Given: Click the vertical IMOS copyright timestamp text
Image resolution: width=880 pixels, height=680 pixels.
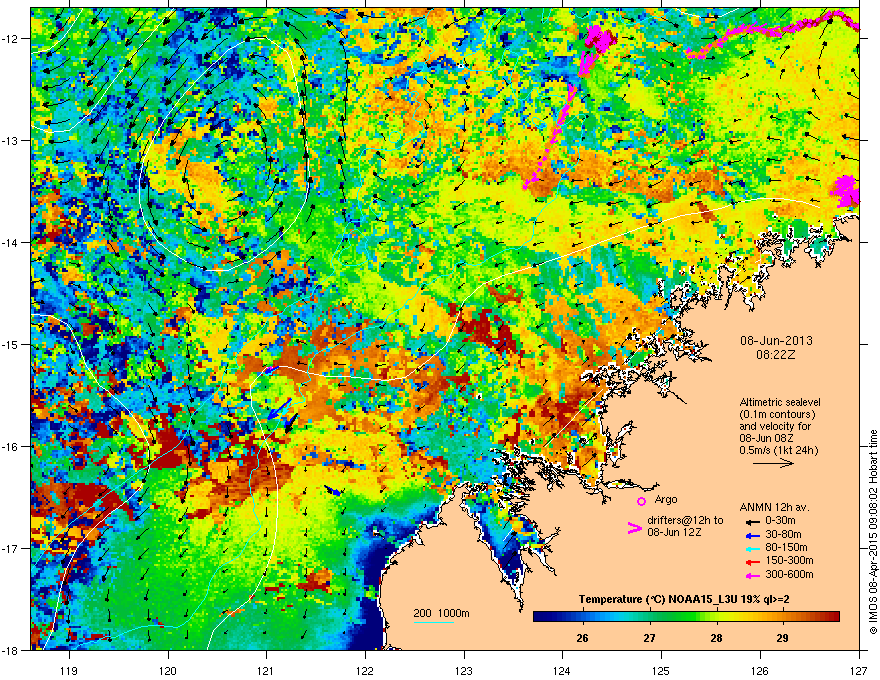Looking at the screenshot, I should click(x=873, y=532).
